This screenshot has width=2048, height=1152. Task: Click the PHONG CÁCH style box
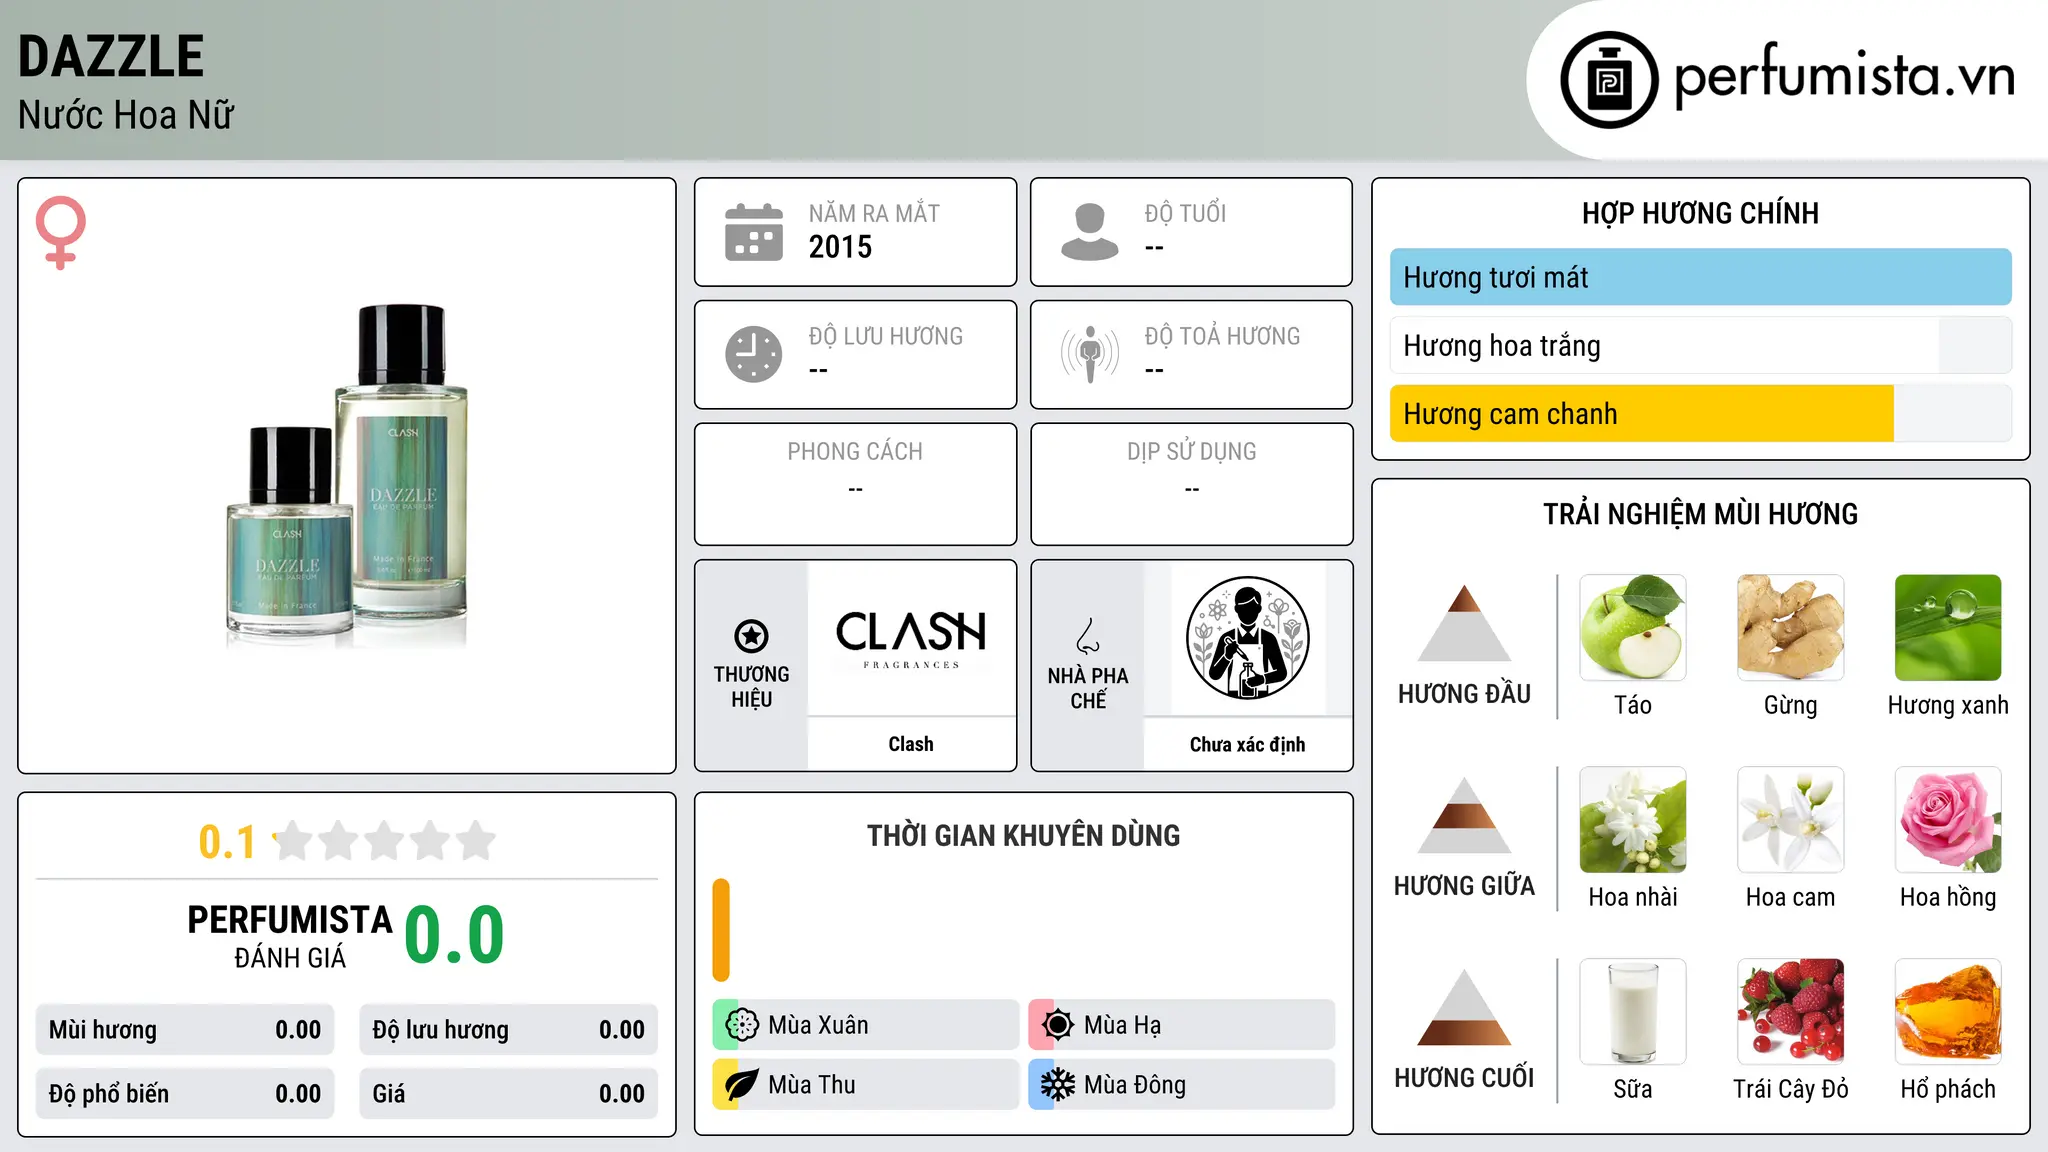(856, 484)
